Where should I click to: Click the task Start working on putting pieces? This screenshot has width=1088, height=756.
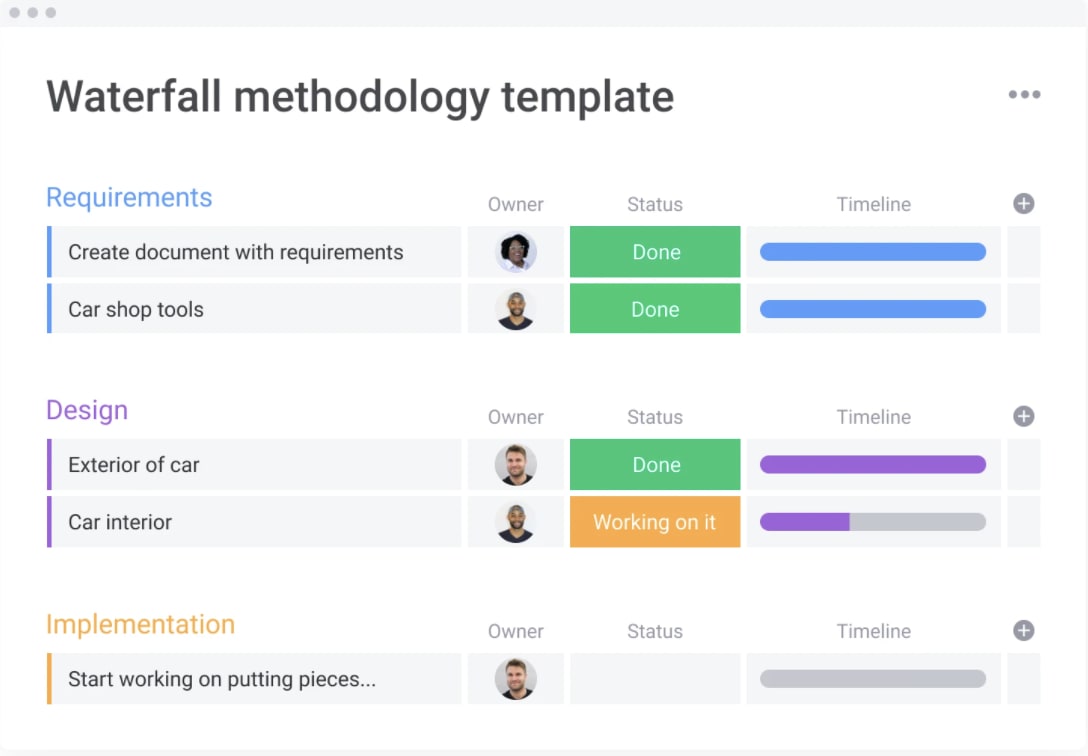(x=221, y=678)
